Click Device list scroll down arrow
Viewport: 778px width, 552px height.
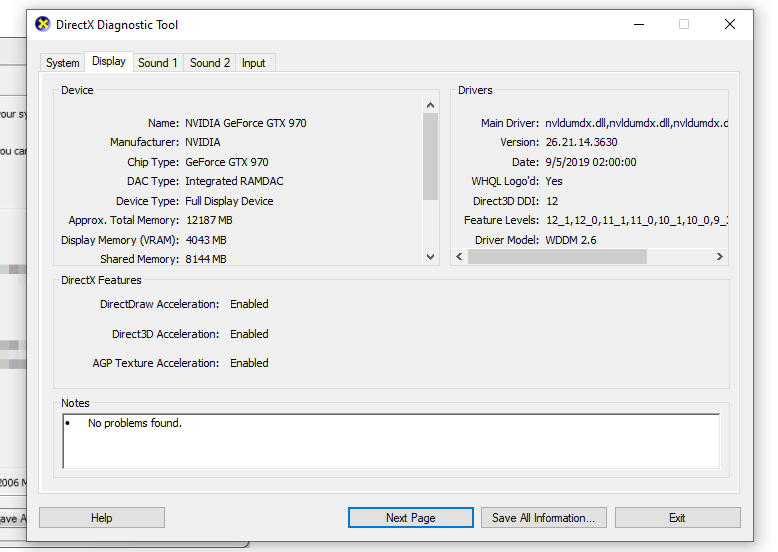[431, 257]
